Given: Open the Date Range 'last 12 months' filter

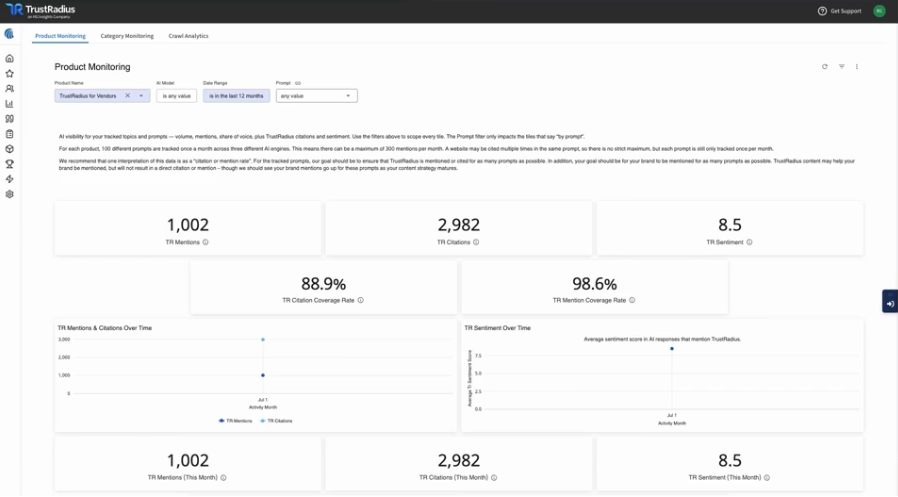Looking at the screenshot, I should pyautogui.click(x=236, y=96).
